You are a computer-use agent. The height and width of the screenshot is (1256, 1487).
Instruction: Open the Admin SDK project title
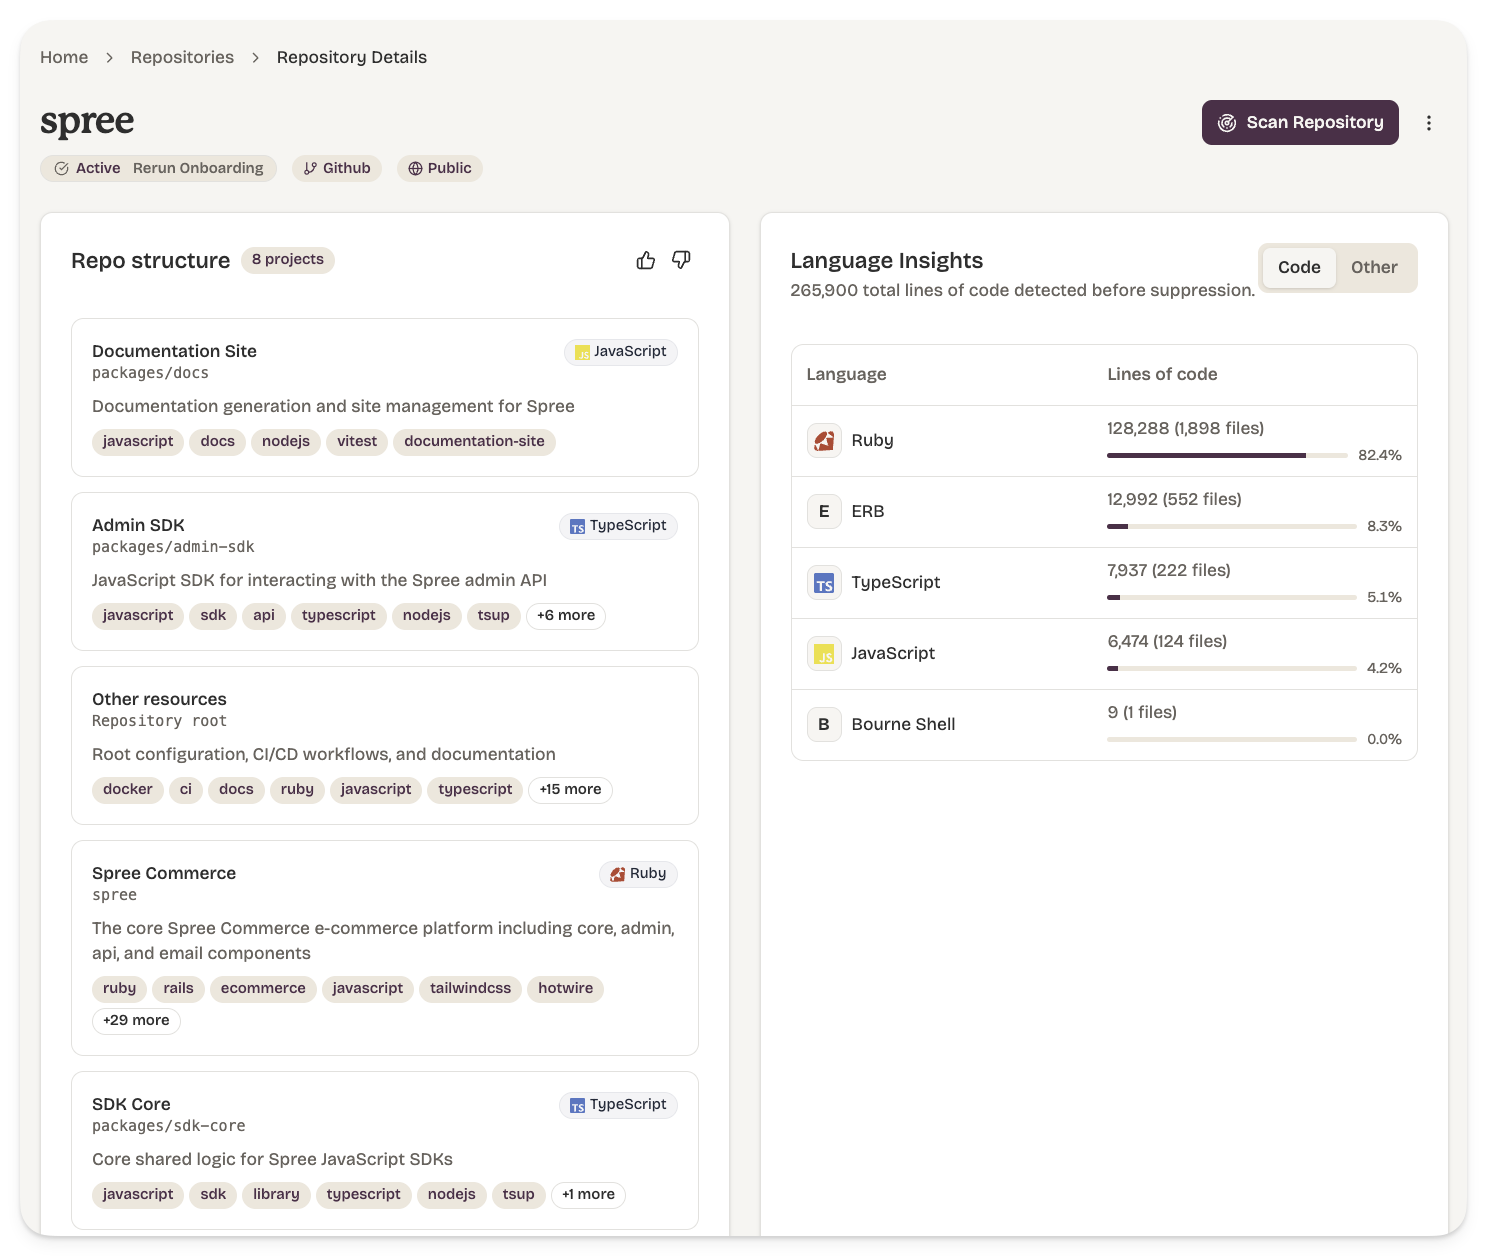pos(138,525)
